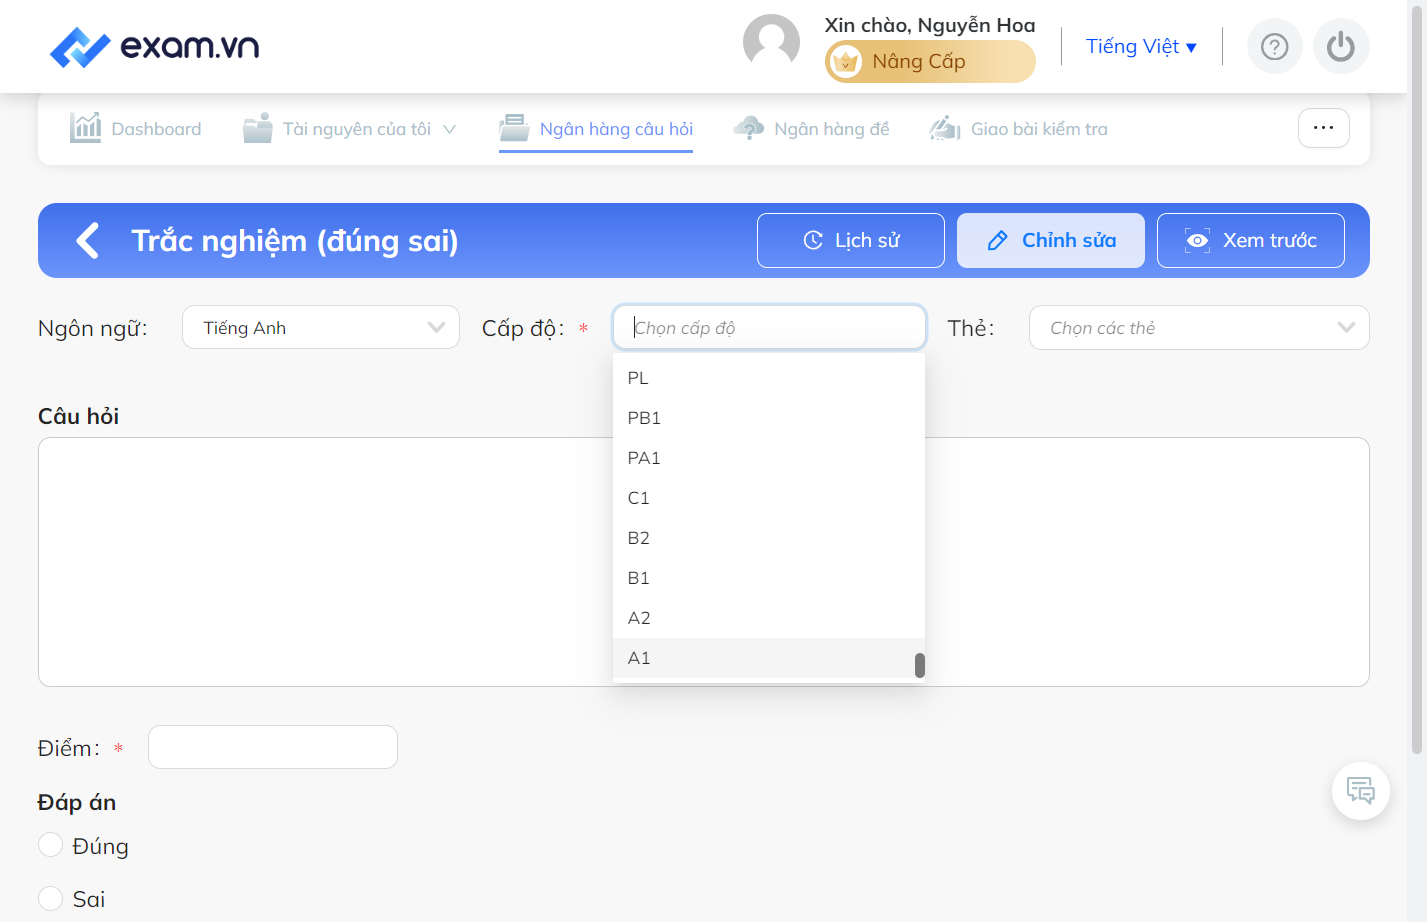
Task: Click the power logout icon
Action: click(1341, 47)
